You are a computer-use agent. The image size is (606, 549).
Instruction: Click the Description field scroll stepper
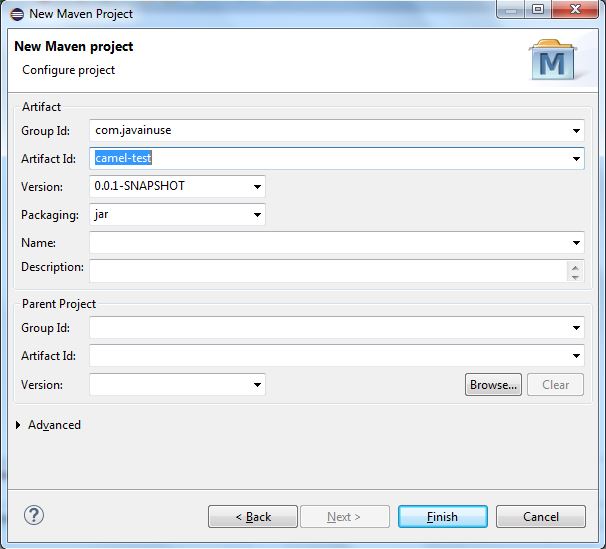pyautogui.click(x=575, y=271)
